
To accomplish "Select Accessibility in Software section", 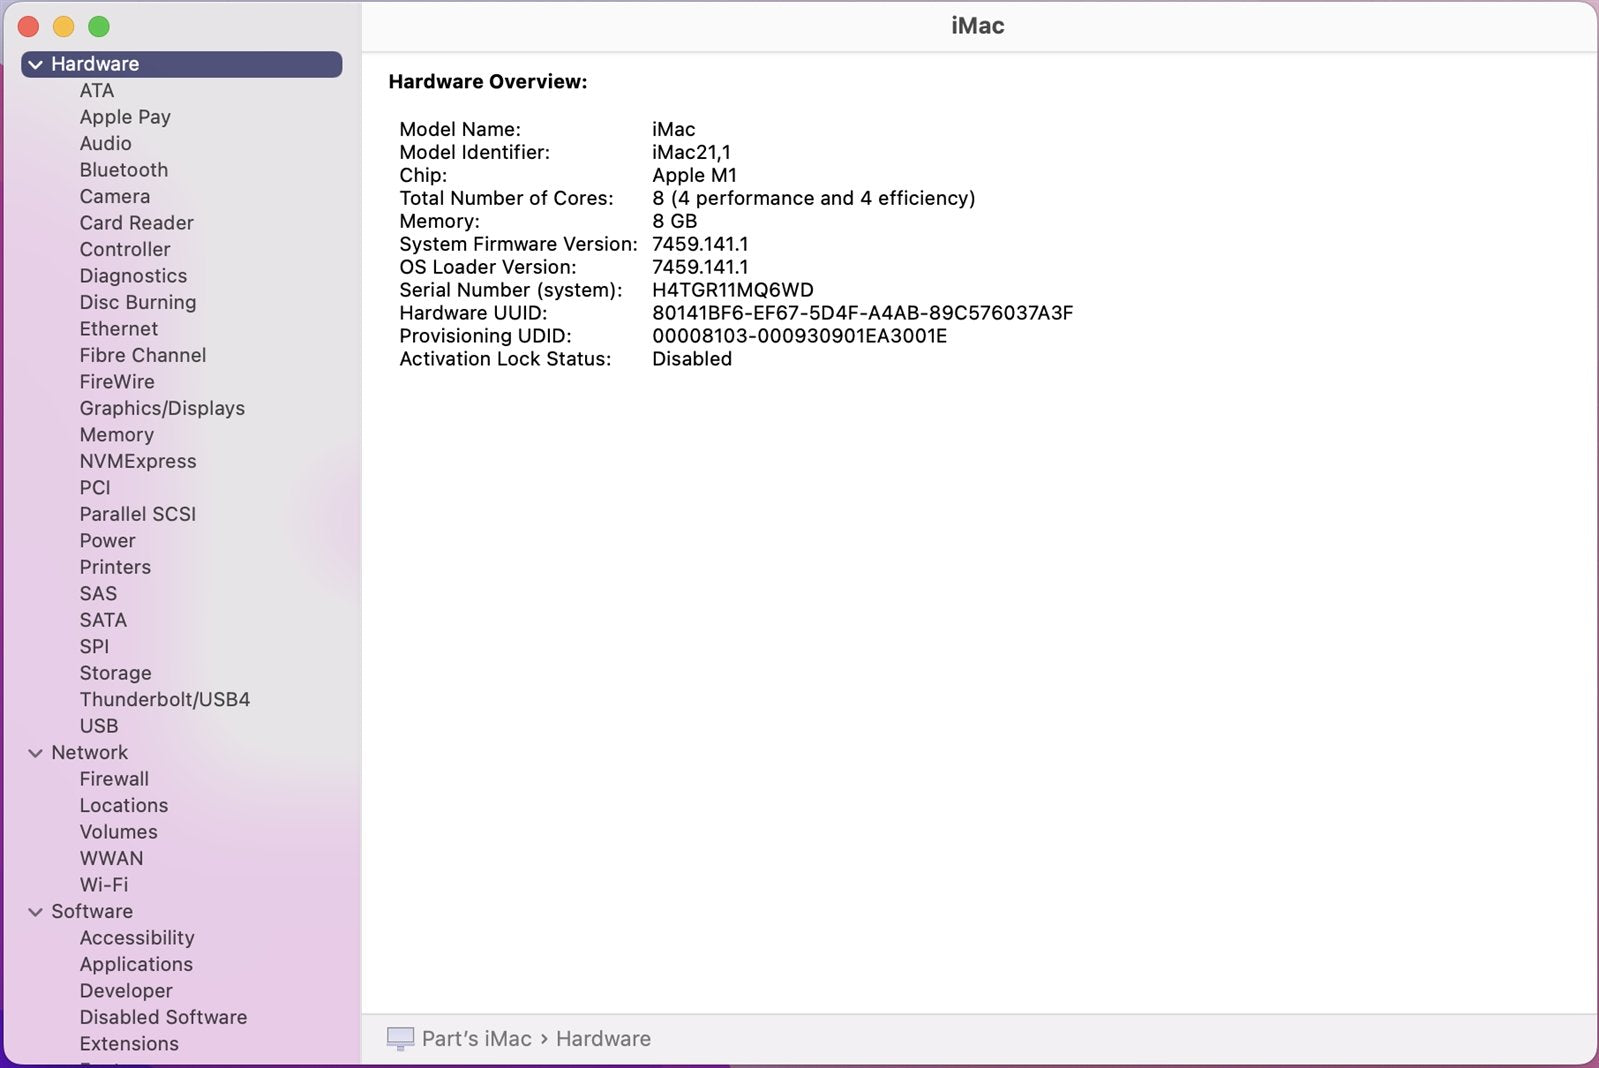I will [137, 938].
